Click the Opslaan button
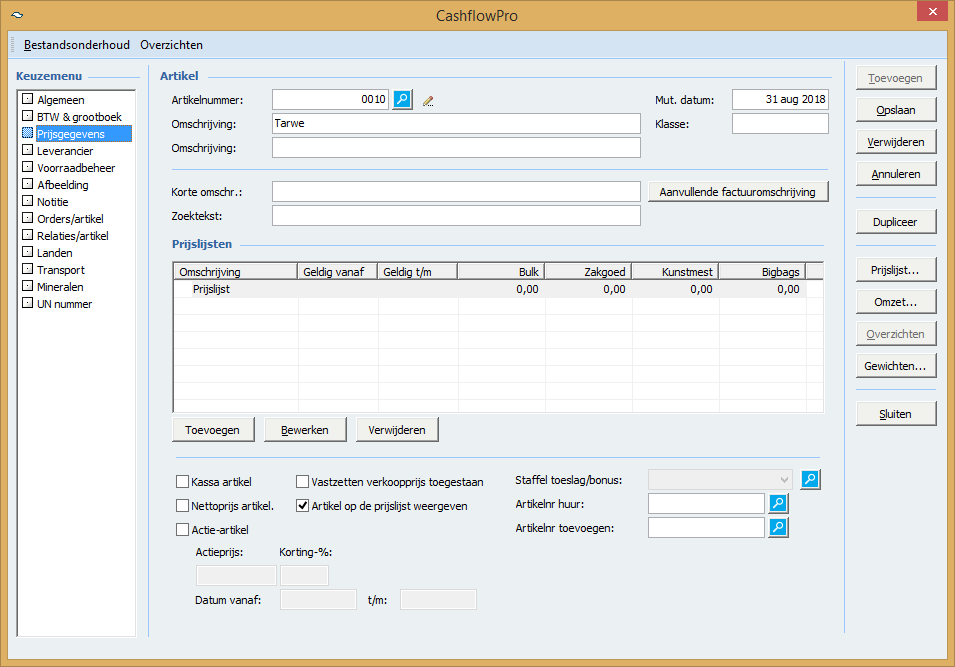Image resolution: width=955 pixels, height=667 pixels. 896,110
